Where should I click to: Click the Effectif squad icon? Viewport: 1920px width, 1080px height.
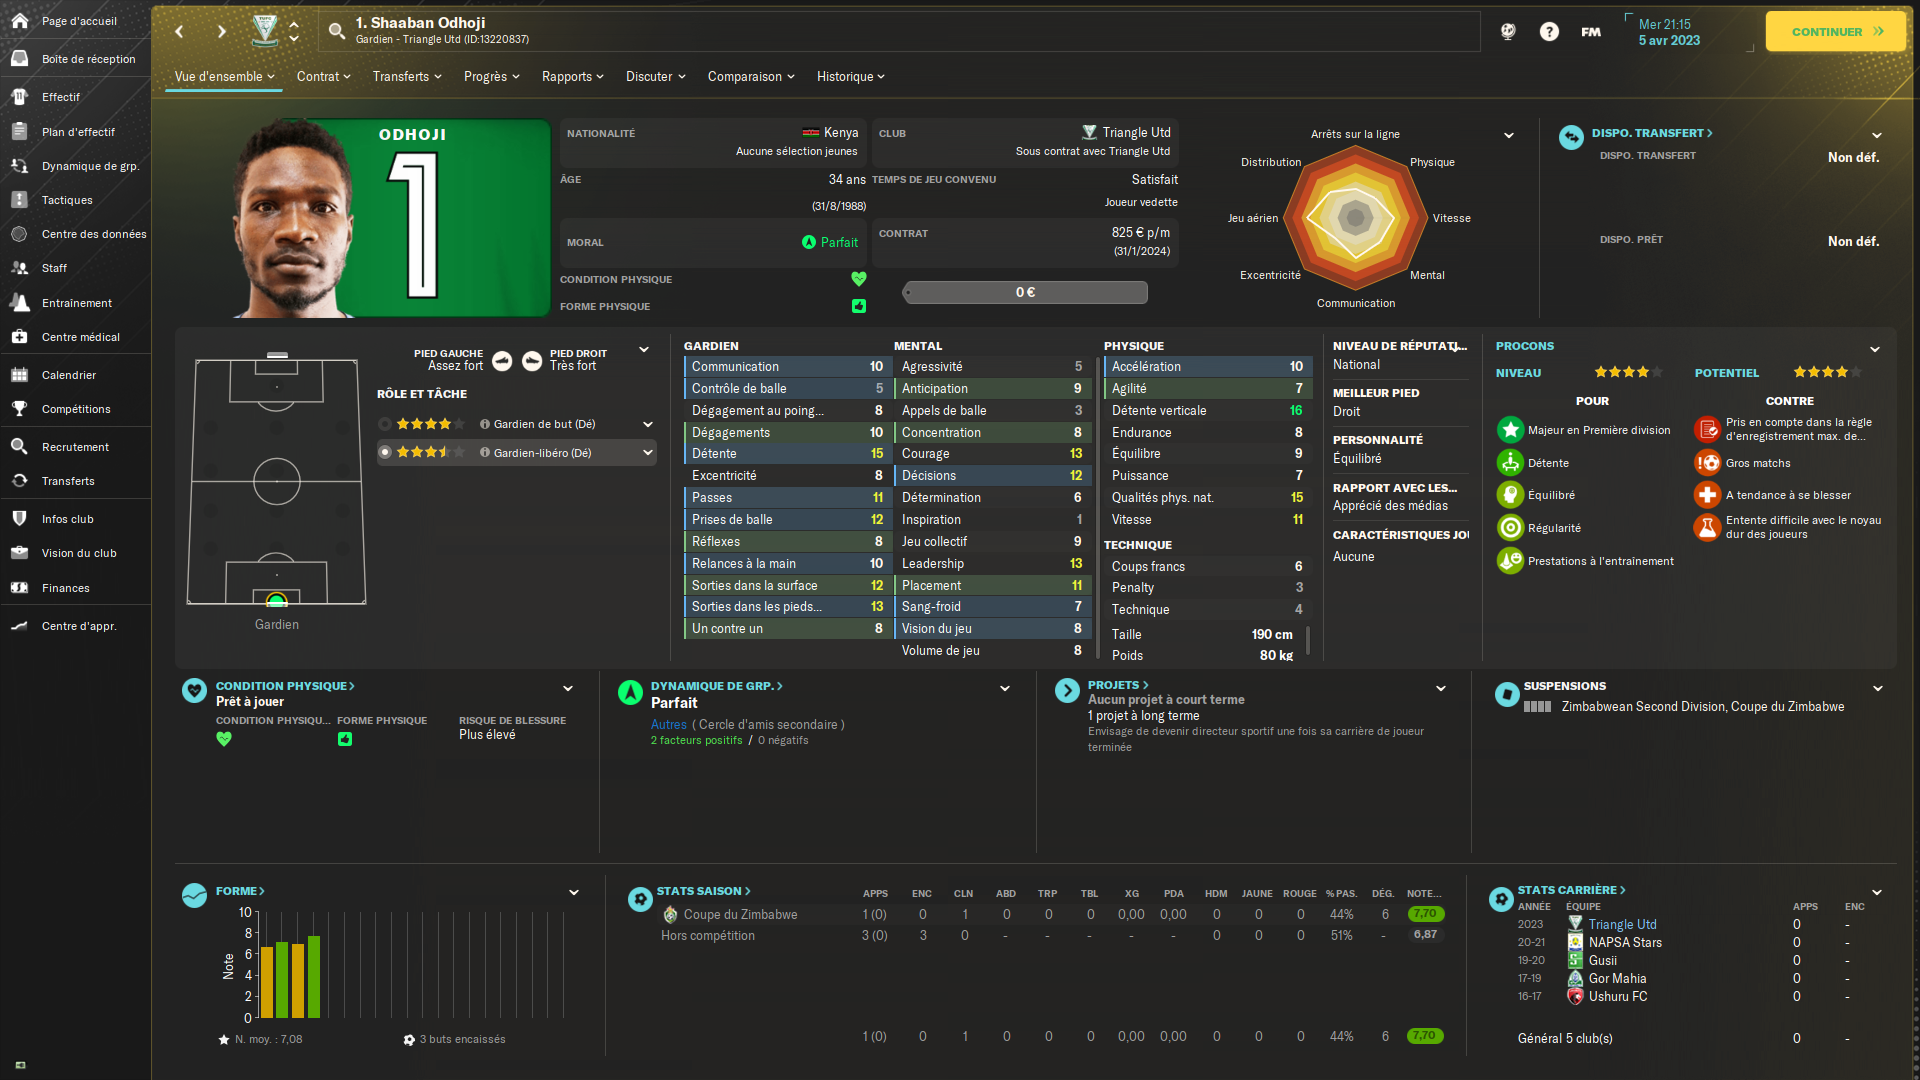point(20,97)
